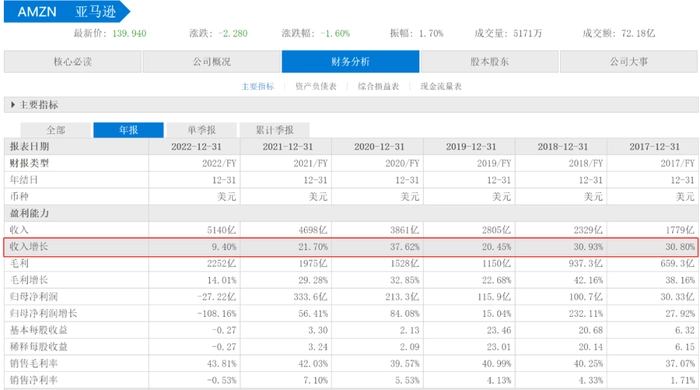700x390 pixels.
Task: Click the 归母净利润 row label
Action: point(33,297)
